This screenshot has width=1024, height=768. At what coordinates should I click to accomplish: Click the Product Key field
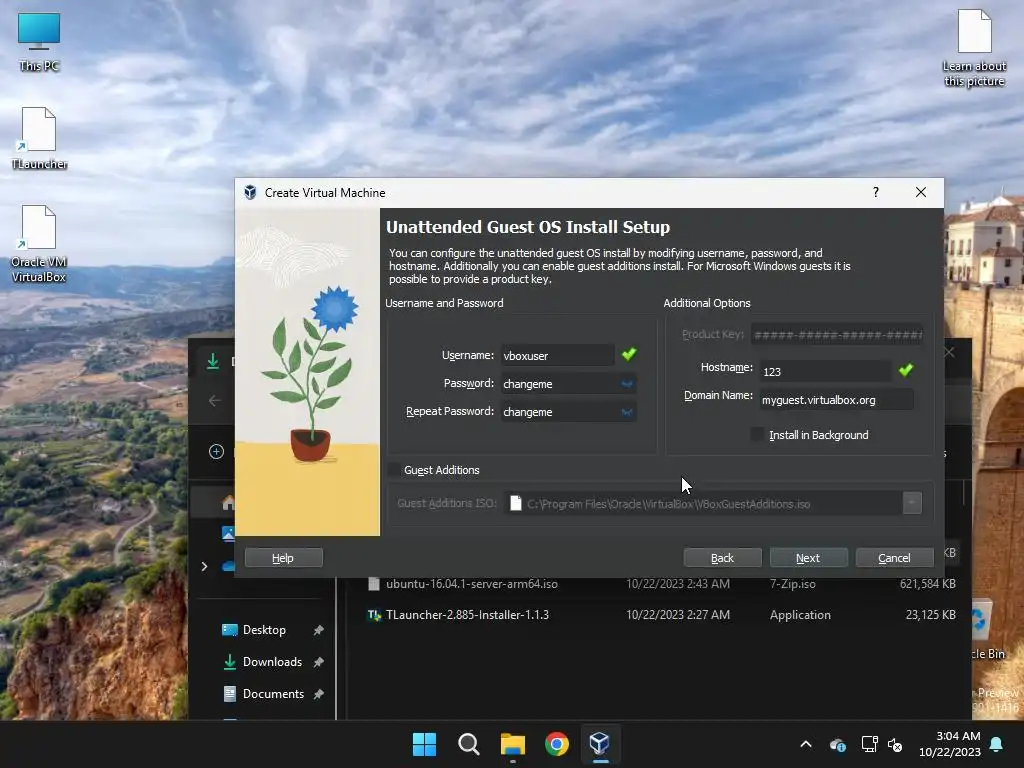(837, 335)
